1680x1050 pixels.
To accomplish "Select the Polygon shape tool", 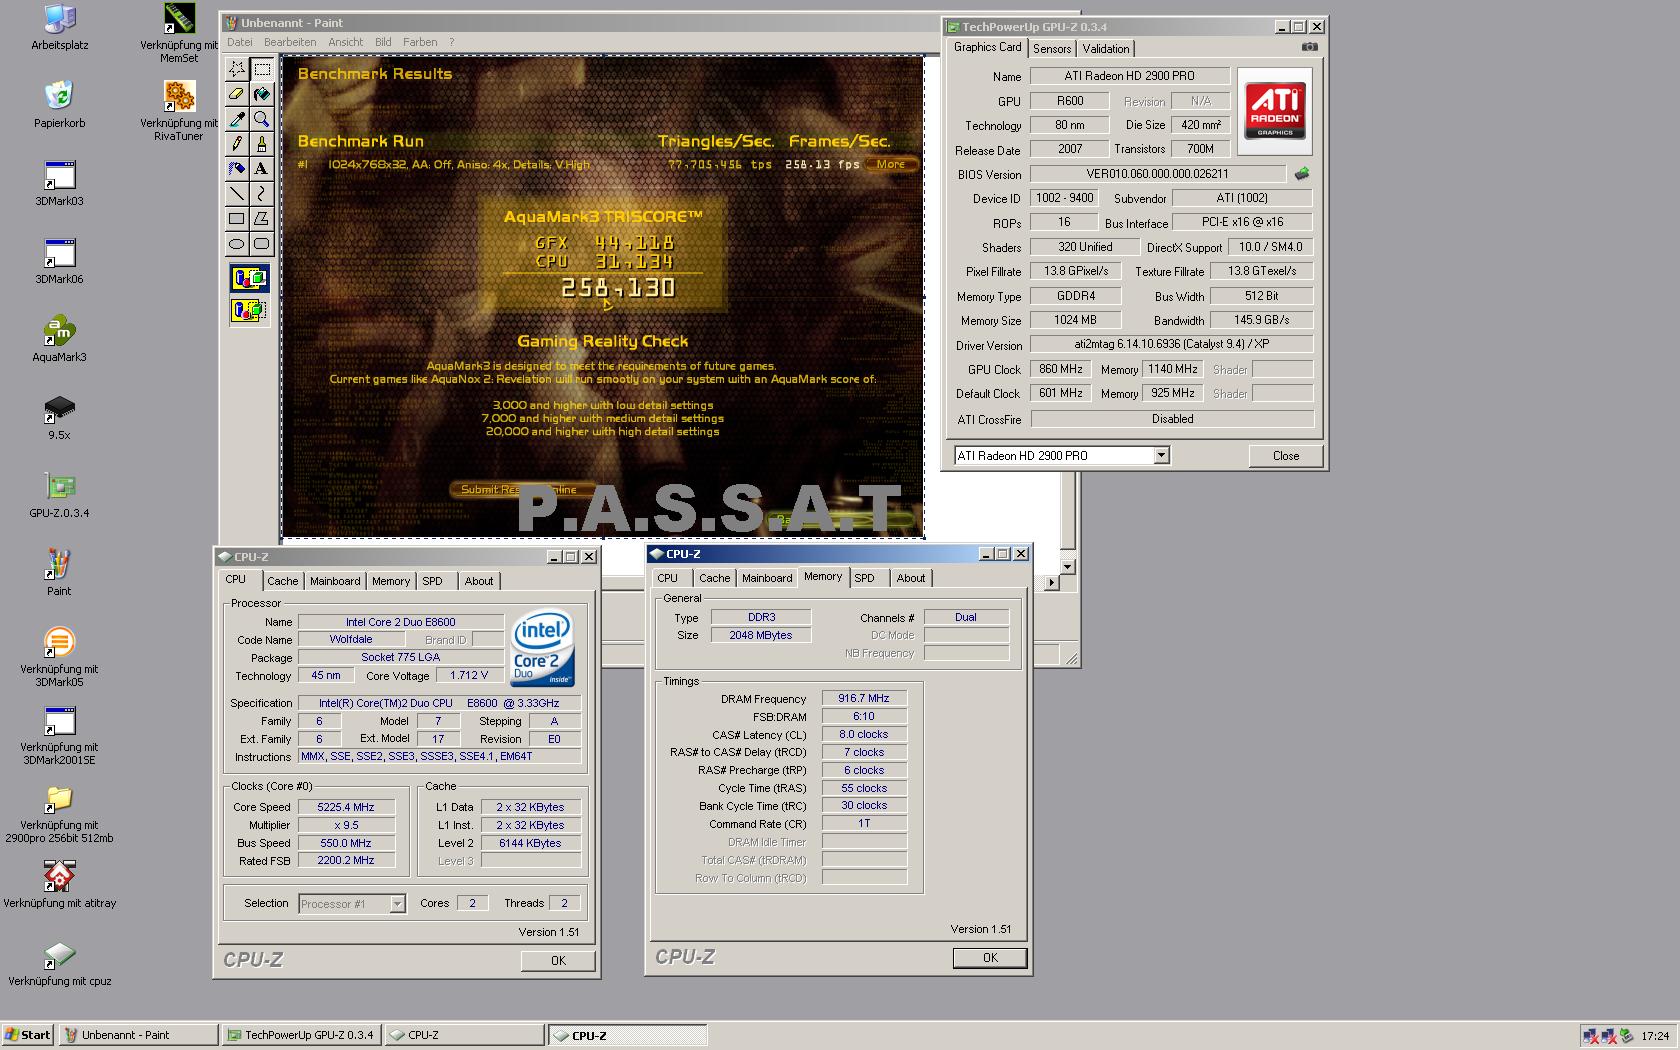I will [x=262, y=218].
